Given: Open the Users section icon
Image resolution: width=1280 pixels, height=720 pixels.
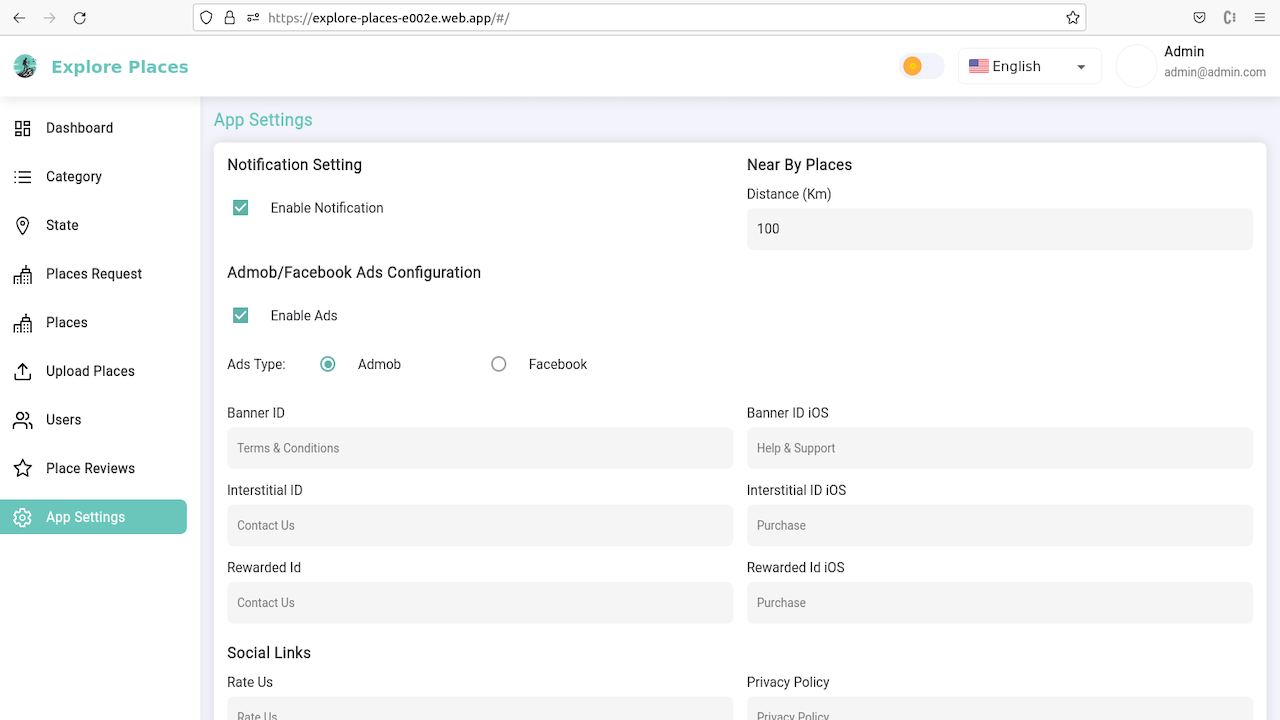Looking at the screenshot, I should tap(22, 419).
